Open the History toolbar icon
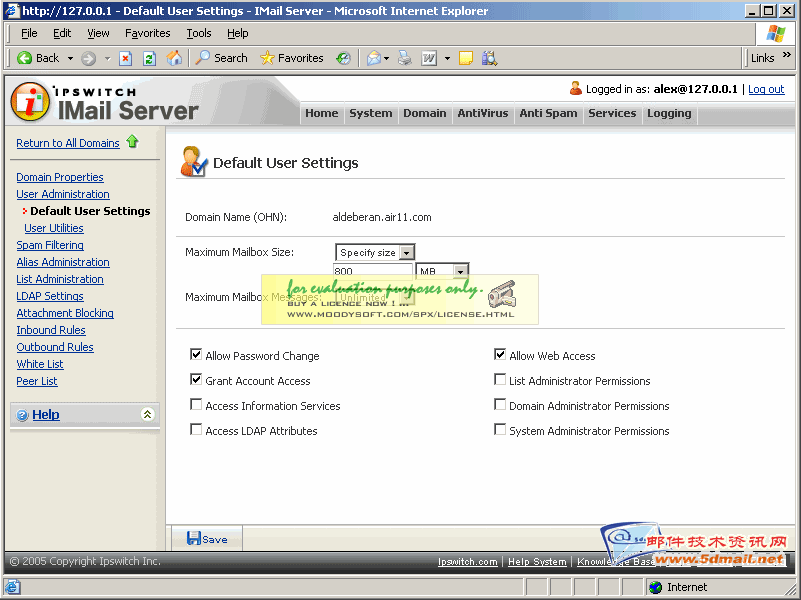This screenshot has height=600, width=801. (344, 58)
